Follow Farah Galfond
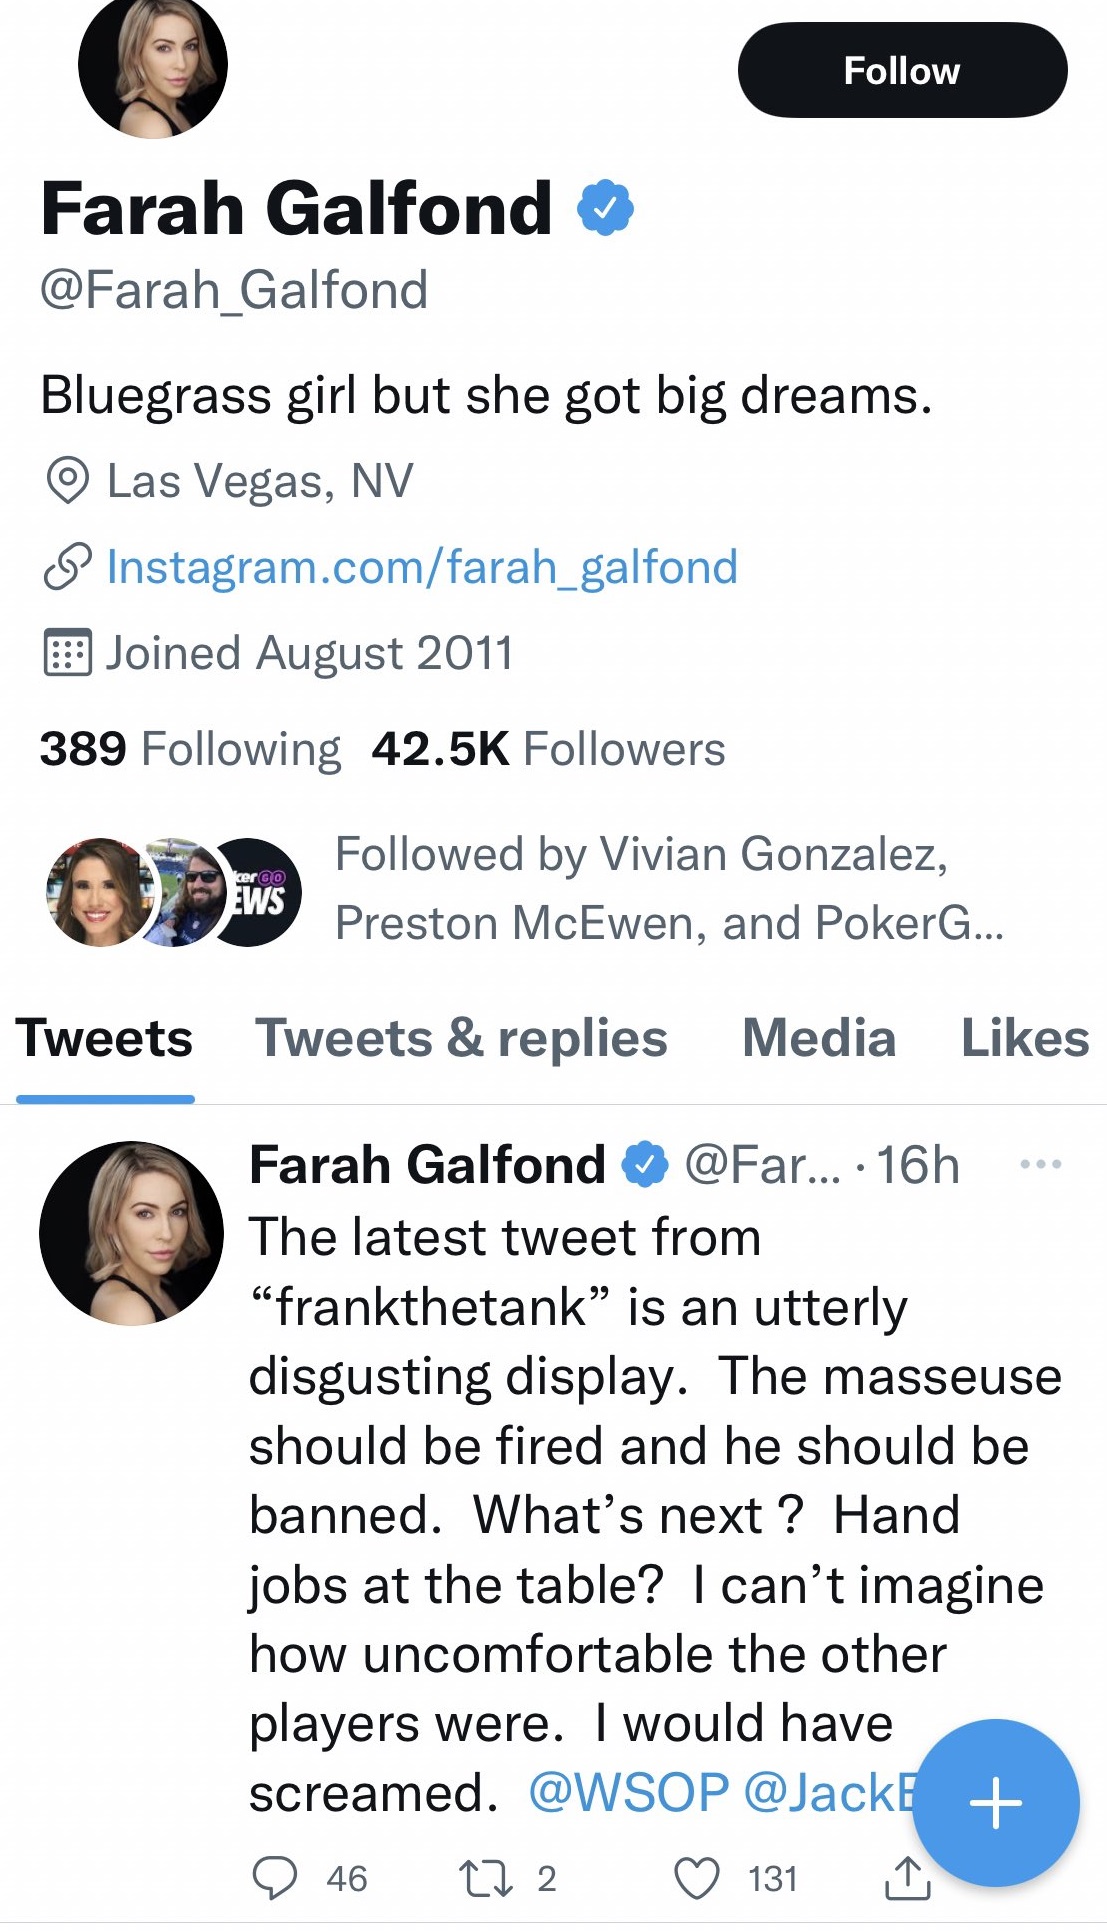Viewport: 1107px width, 1931px height. click(902, 71)
